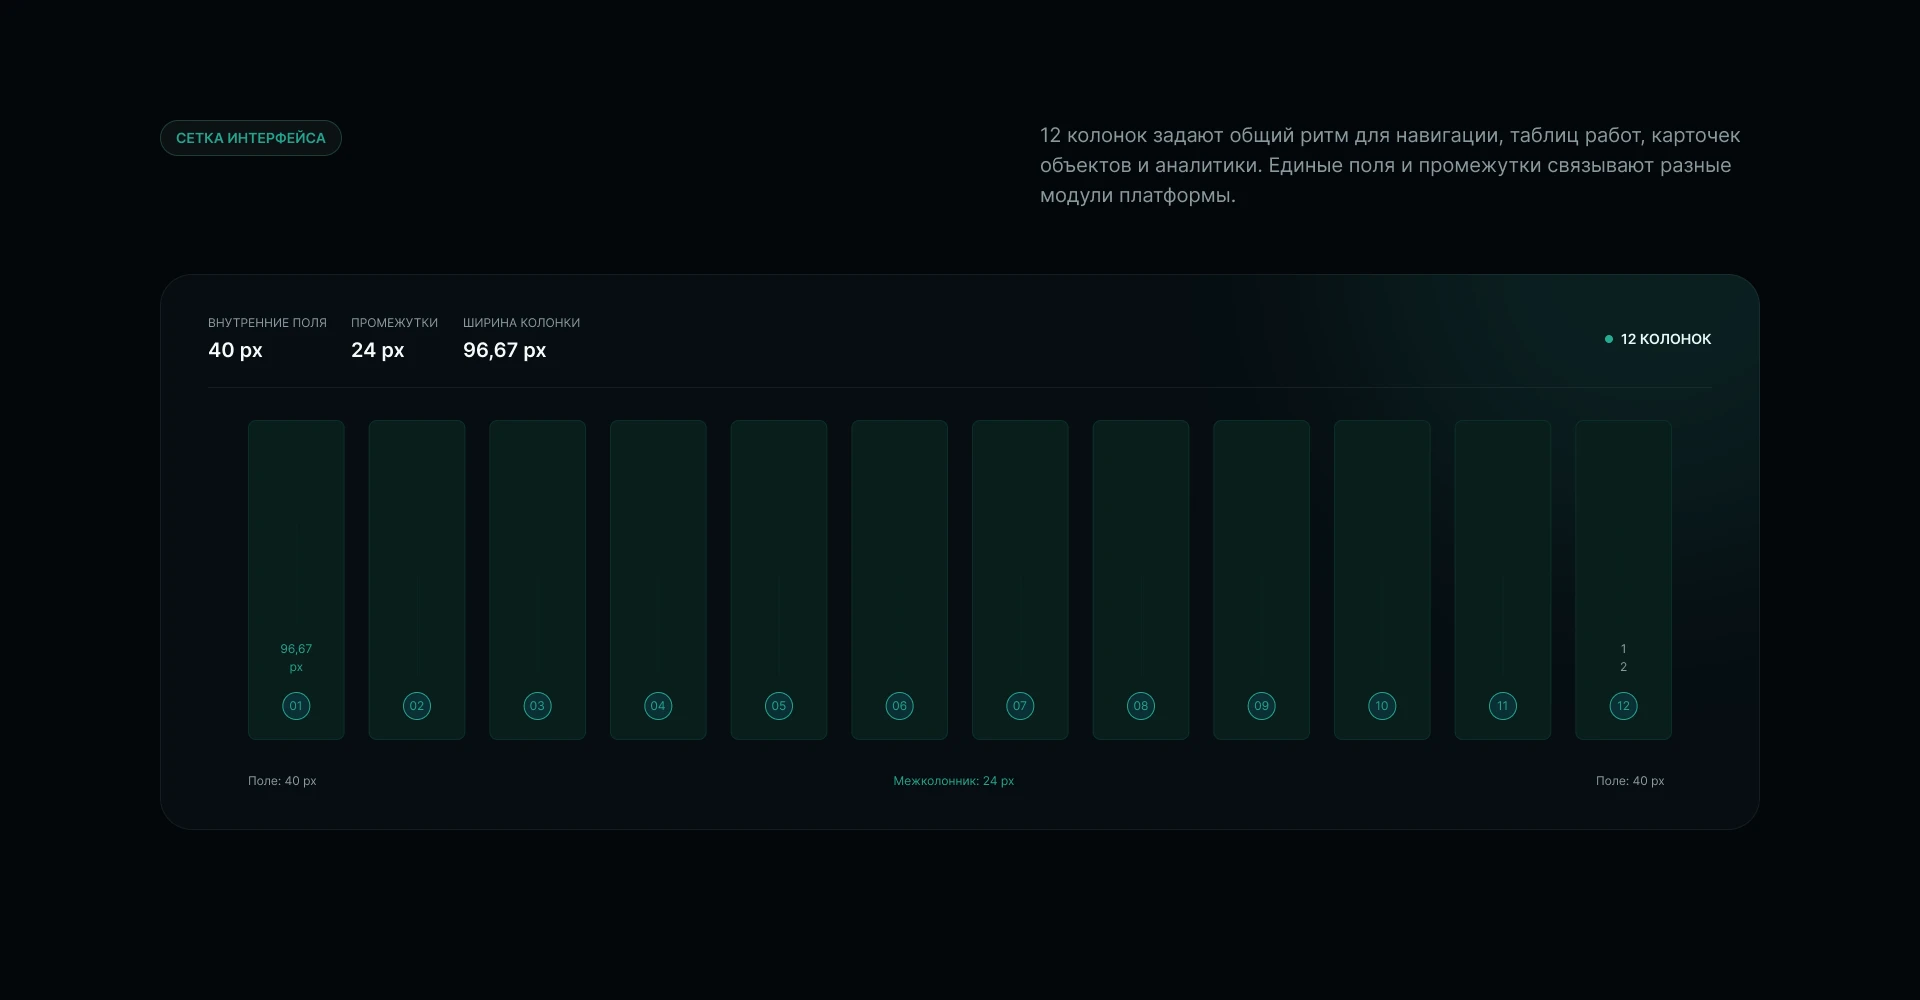Click the ШИРИНА КОЛОНКИ label

tap(521, 323)
